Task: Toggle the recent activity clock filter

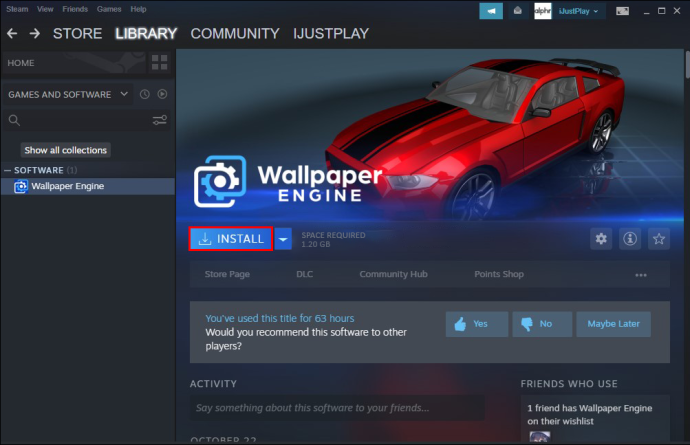Action: [x=144, y=94]
